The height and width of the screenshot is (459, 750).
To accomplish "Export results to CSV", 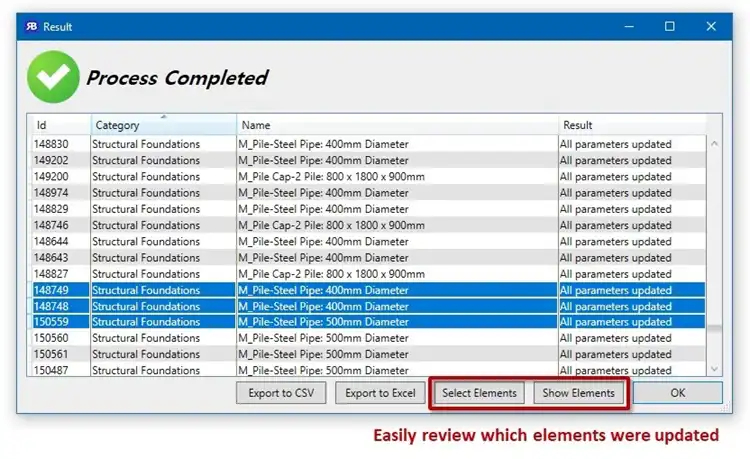I will (x=281, y=393).
